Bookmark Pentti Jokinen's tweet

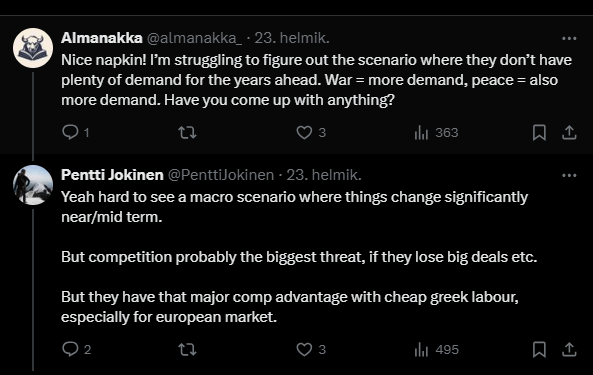click(x=539, y=349)
